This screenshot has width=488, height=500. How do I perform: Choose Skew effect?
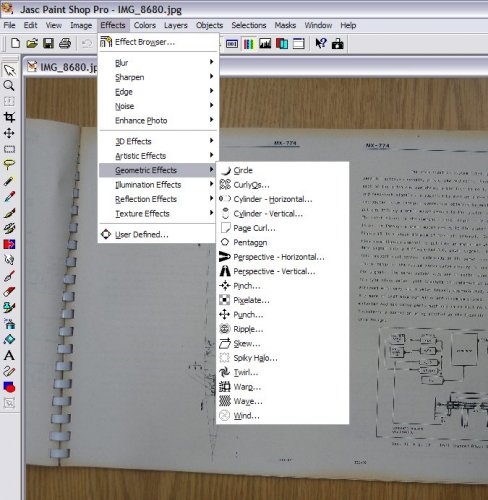283,344
